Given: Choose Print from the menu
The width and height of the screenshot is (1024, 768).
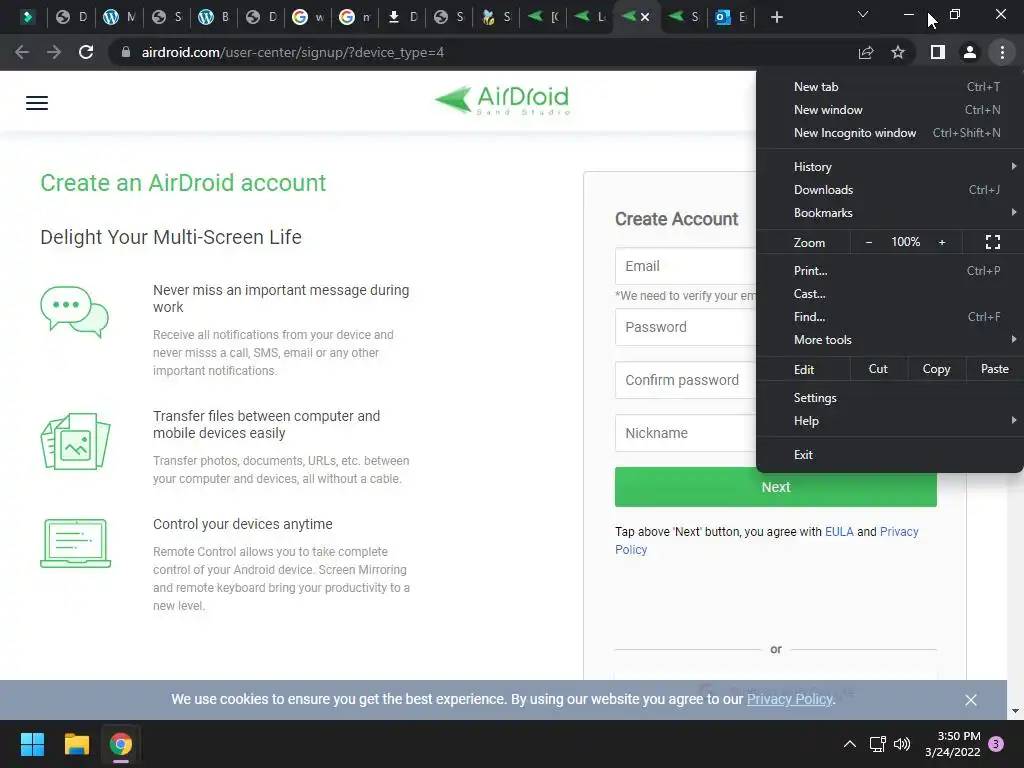Looking at the screenshot, I should tap(889, 270).
